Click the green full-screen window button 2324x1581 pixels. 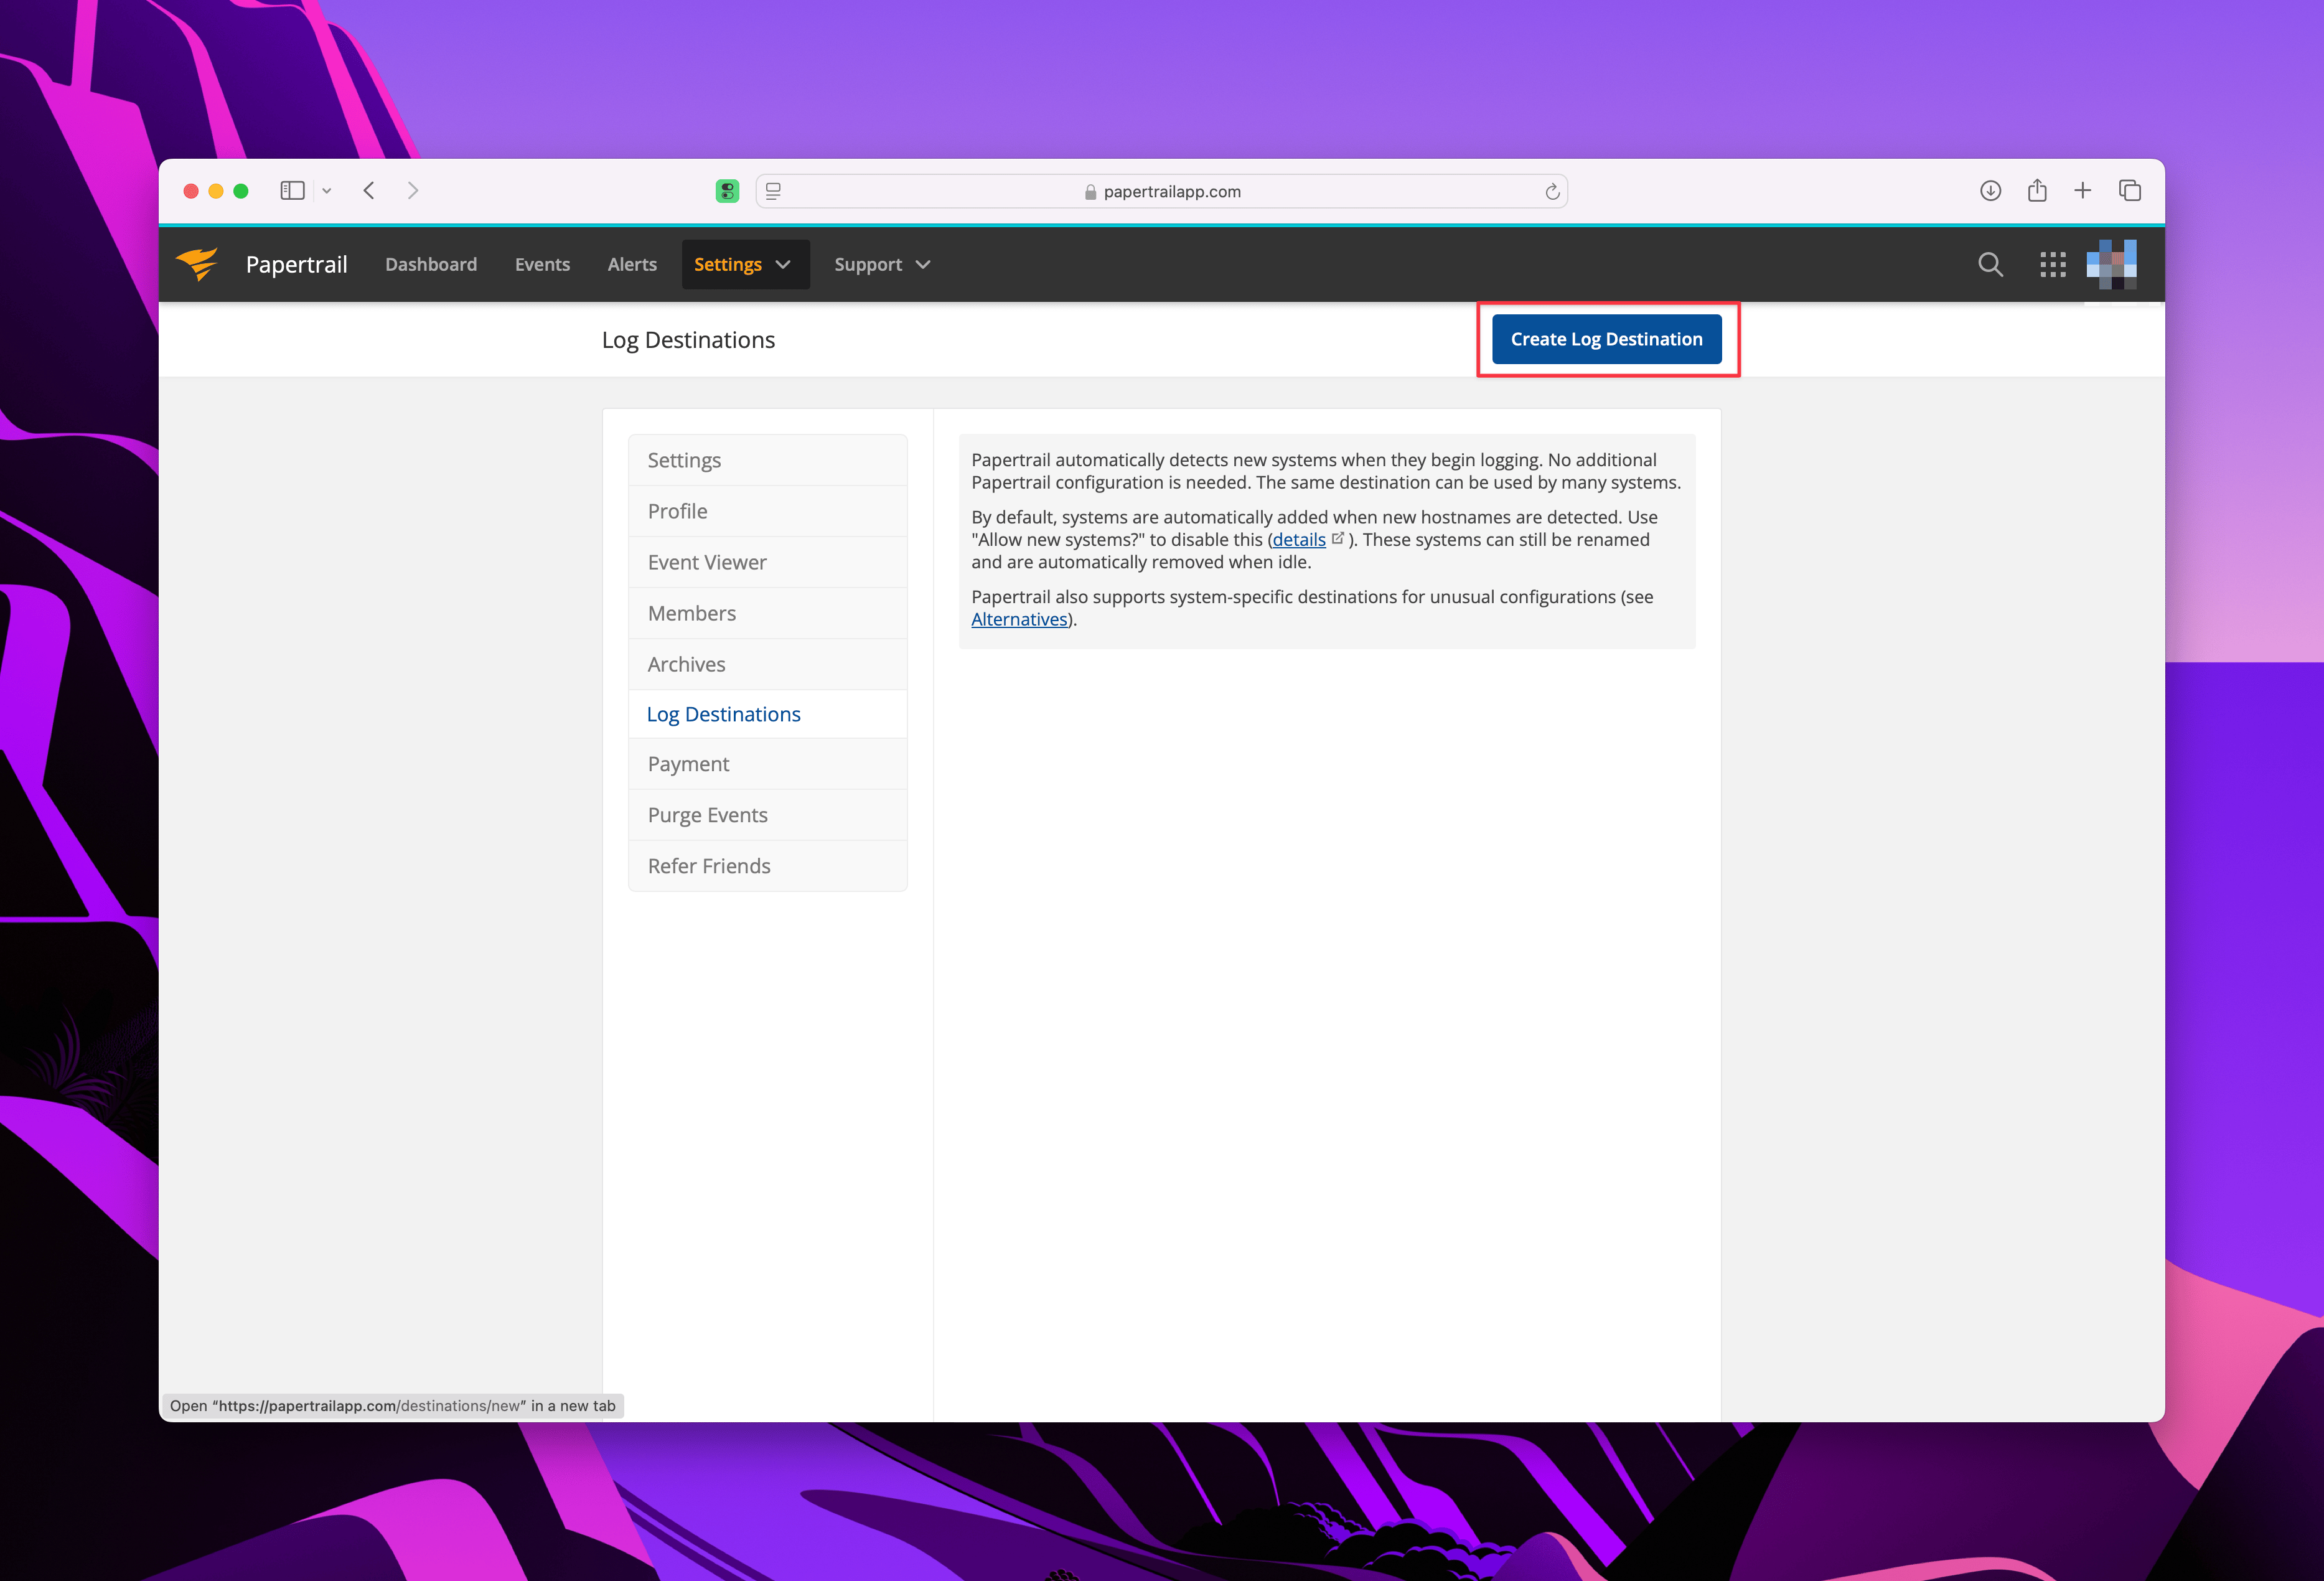[241, 191]
